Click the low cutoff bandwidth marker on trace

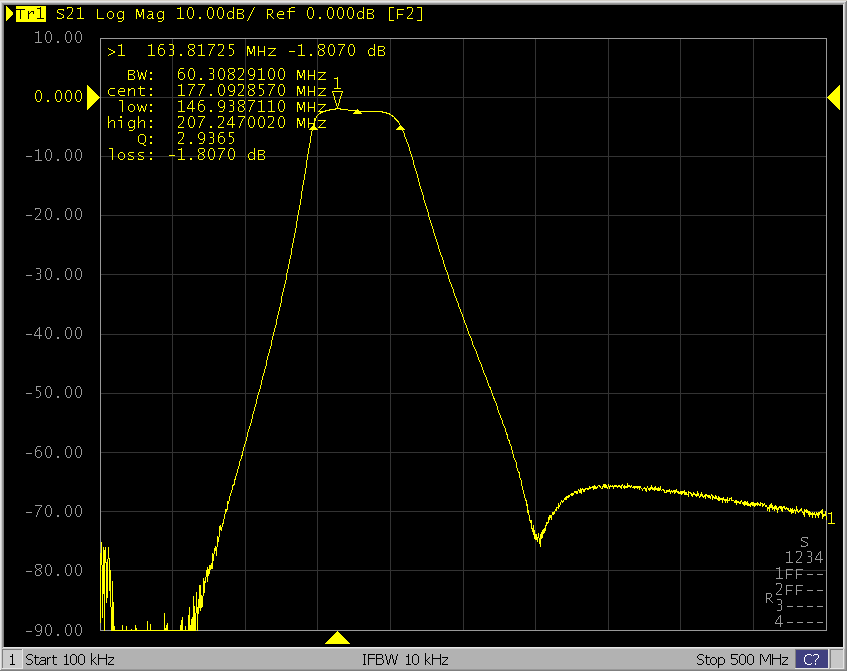click(x=313, y=127)
